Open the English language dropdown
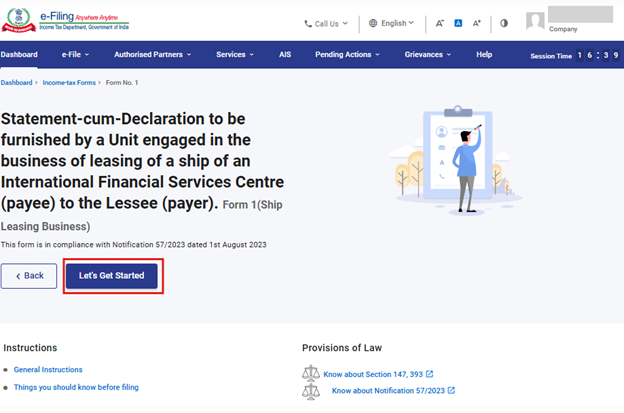Image resolution: width=624 pixels, height=413 pixels. [x=397, y=23]
